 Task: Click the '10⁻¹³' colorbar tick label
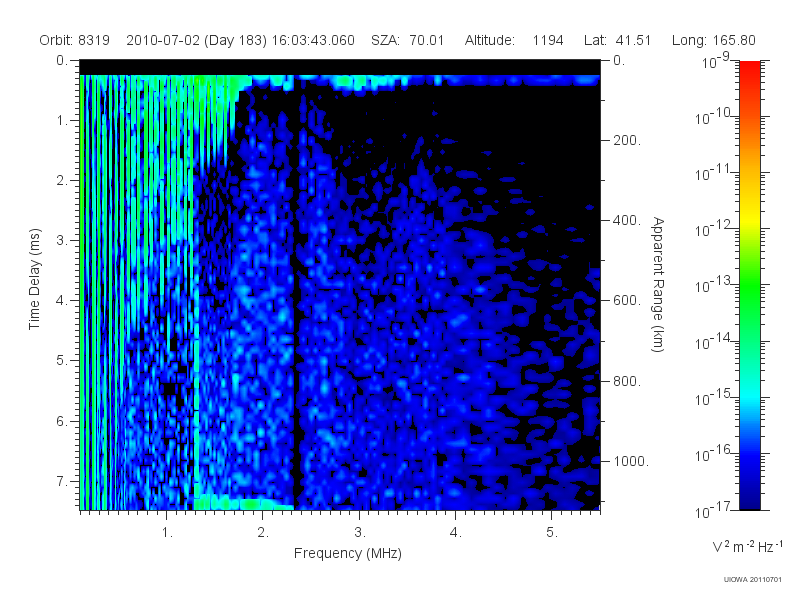(713, 285)
